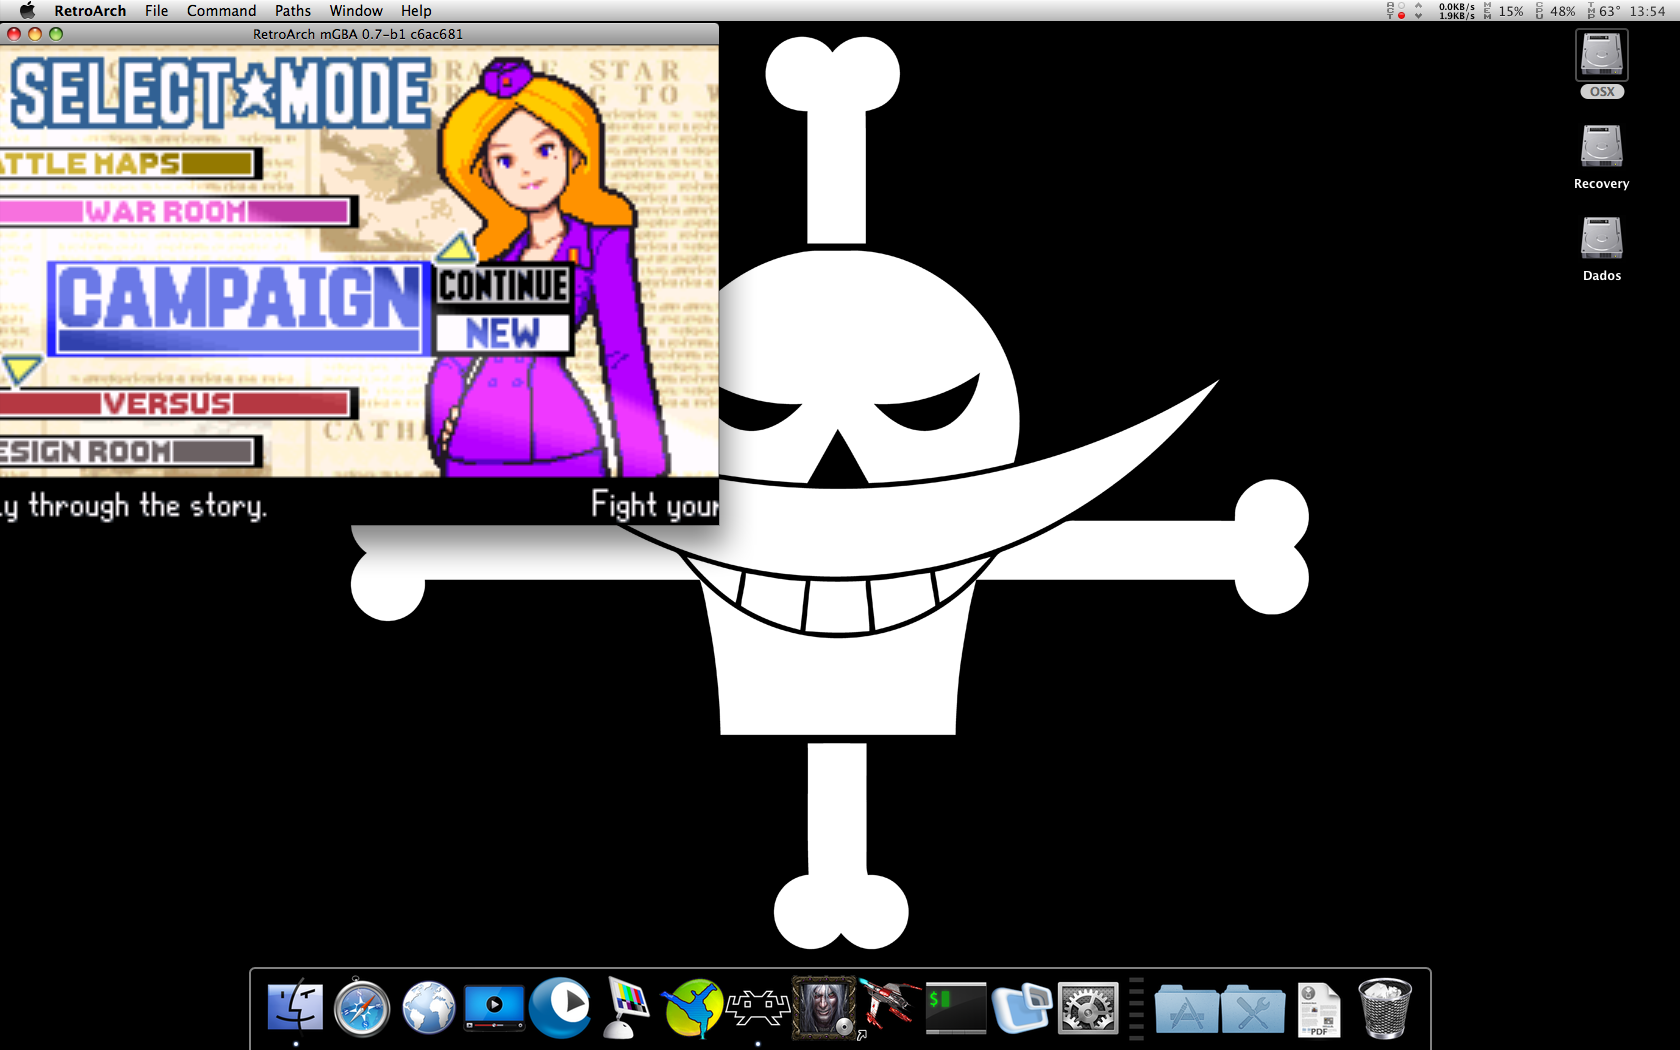Image resolution: width=1680 pixels, height=1050 pixels.
Task: Open the blue stacked-screens dock icon
Action: (1021, 1008)
